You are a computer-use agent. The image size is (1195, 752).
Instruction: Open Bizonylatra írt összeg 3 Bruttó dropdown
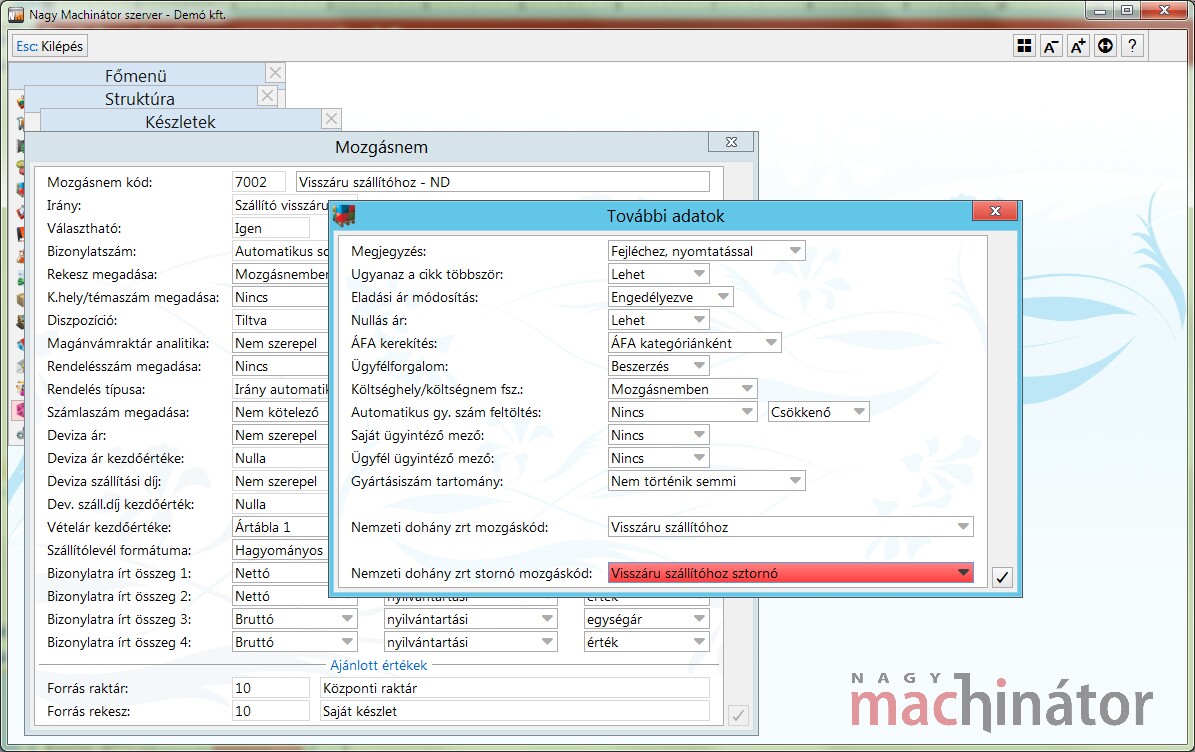(294, 619)
